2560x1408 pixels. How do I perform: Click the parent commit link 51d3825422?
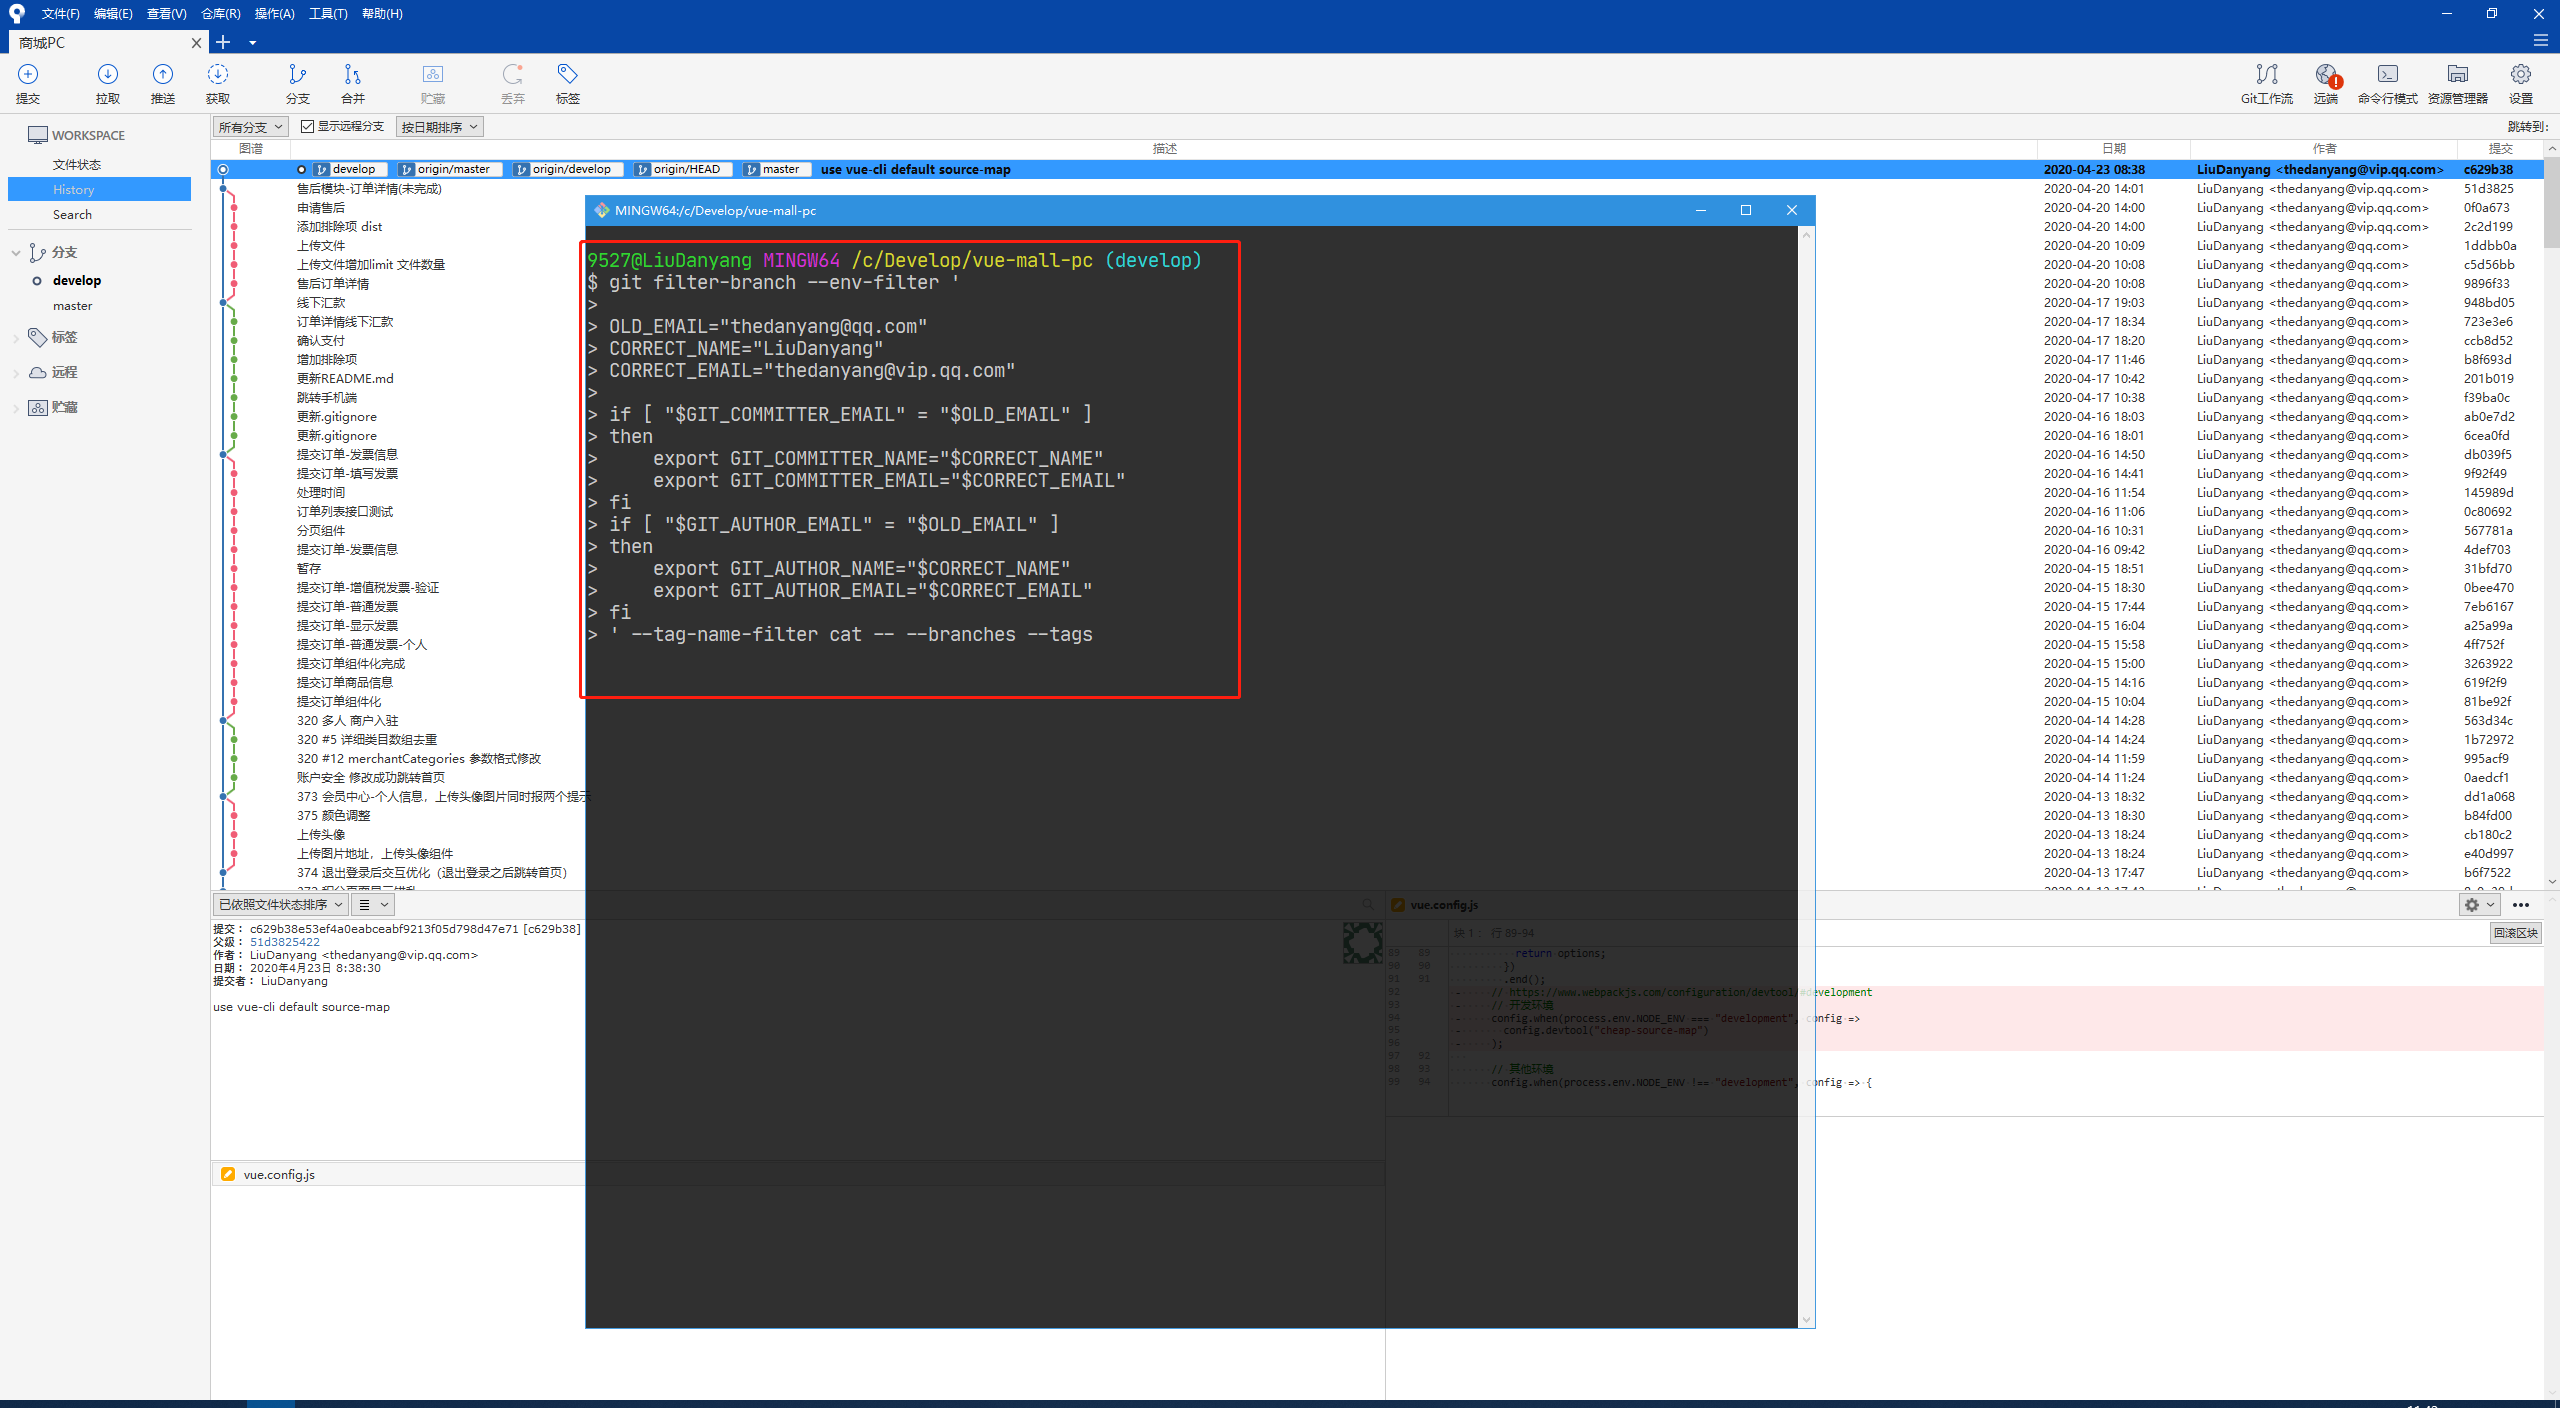coord(285,942)
